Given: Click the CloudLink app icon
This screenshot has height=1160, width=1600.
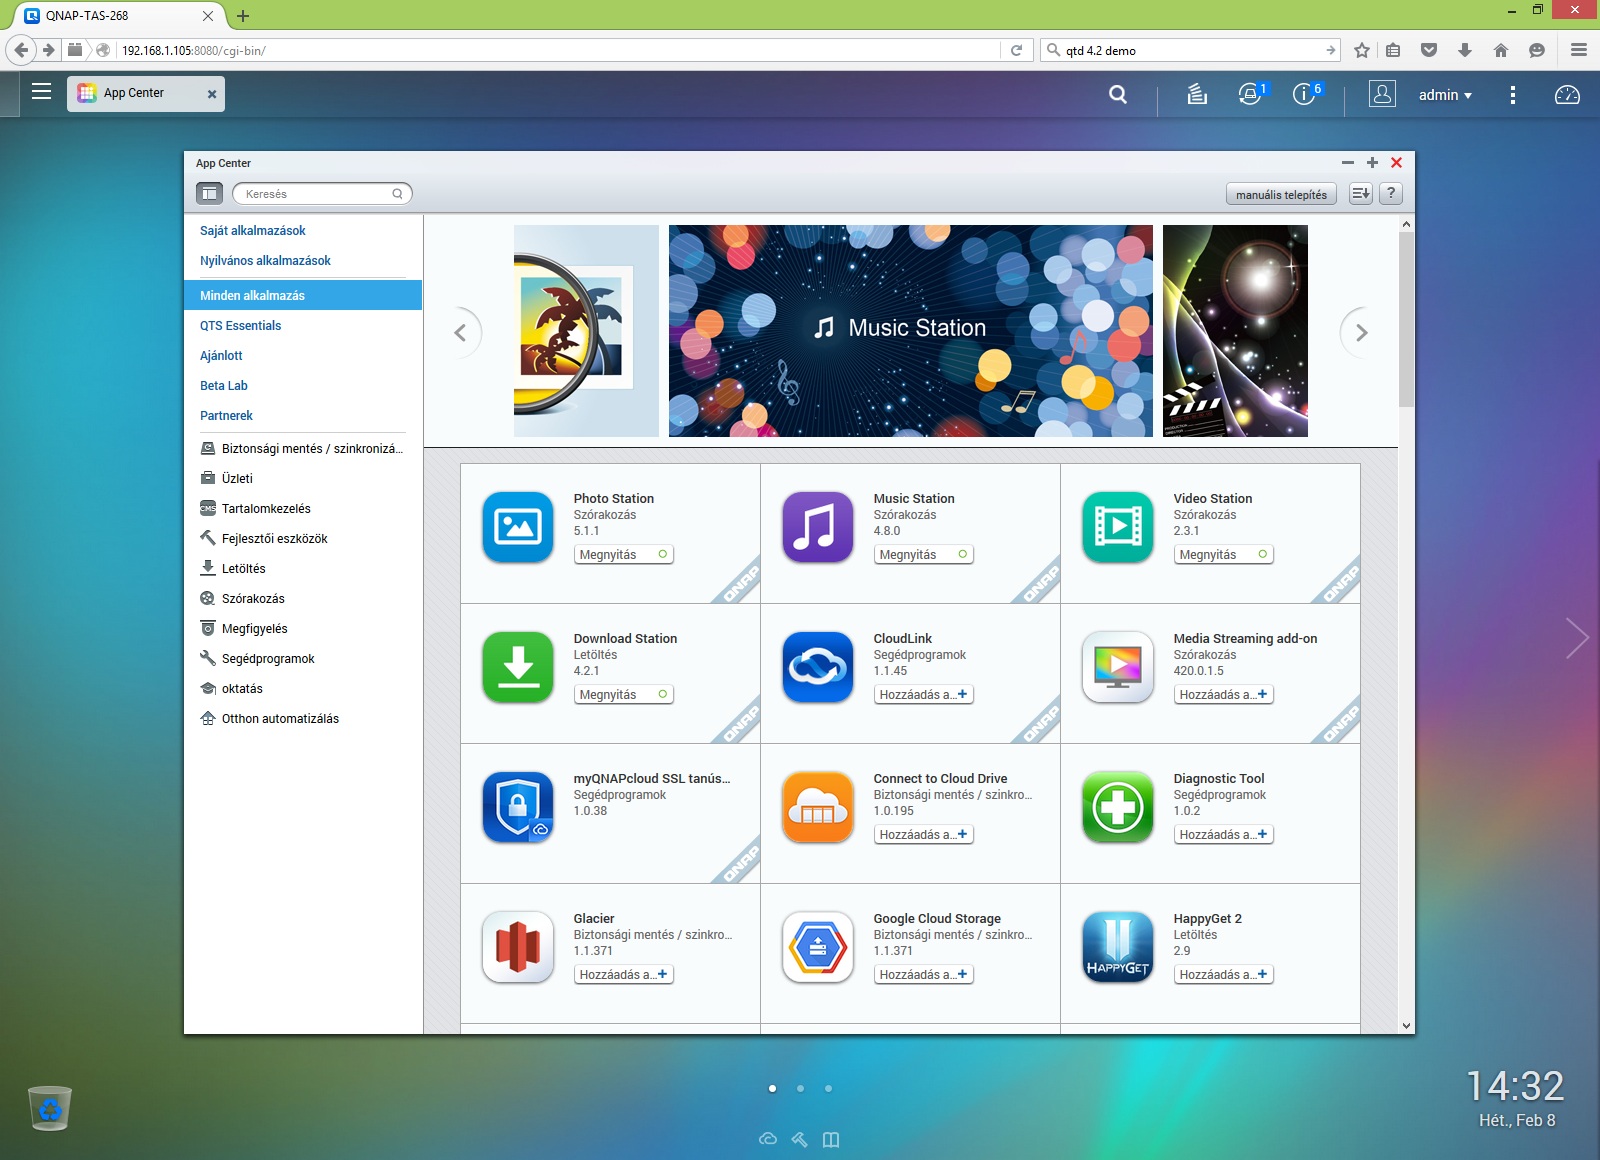Looking at the screenshot, I should [x=818, y=667].
